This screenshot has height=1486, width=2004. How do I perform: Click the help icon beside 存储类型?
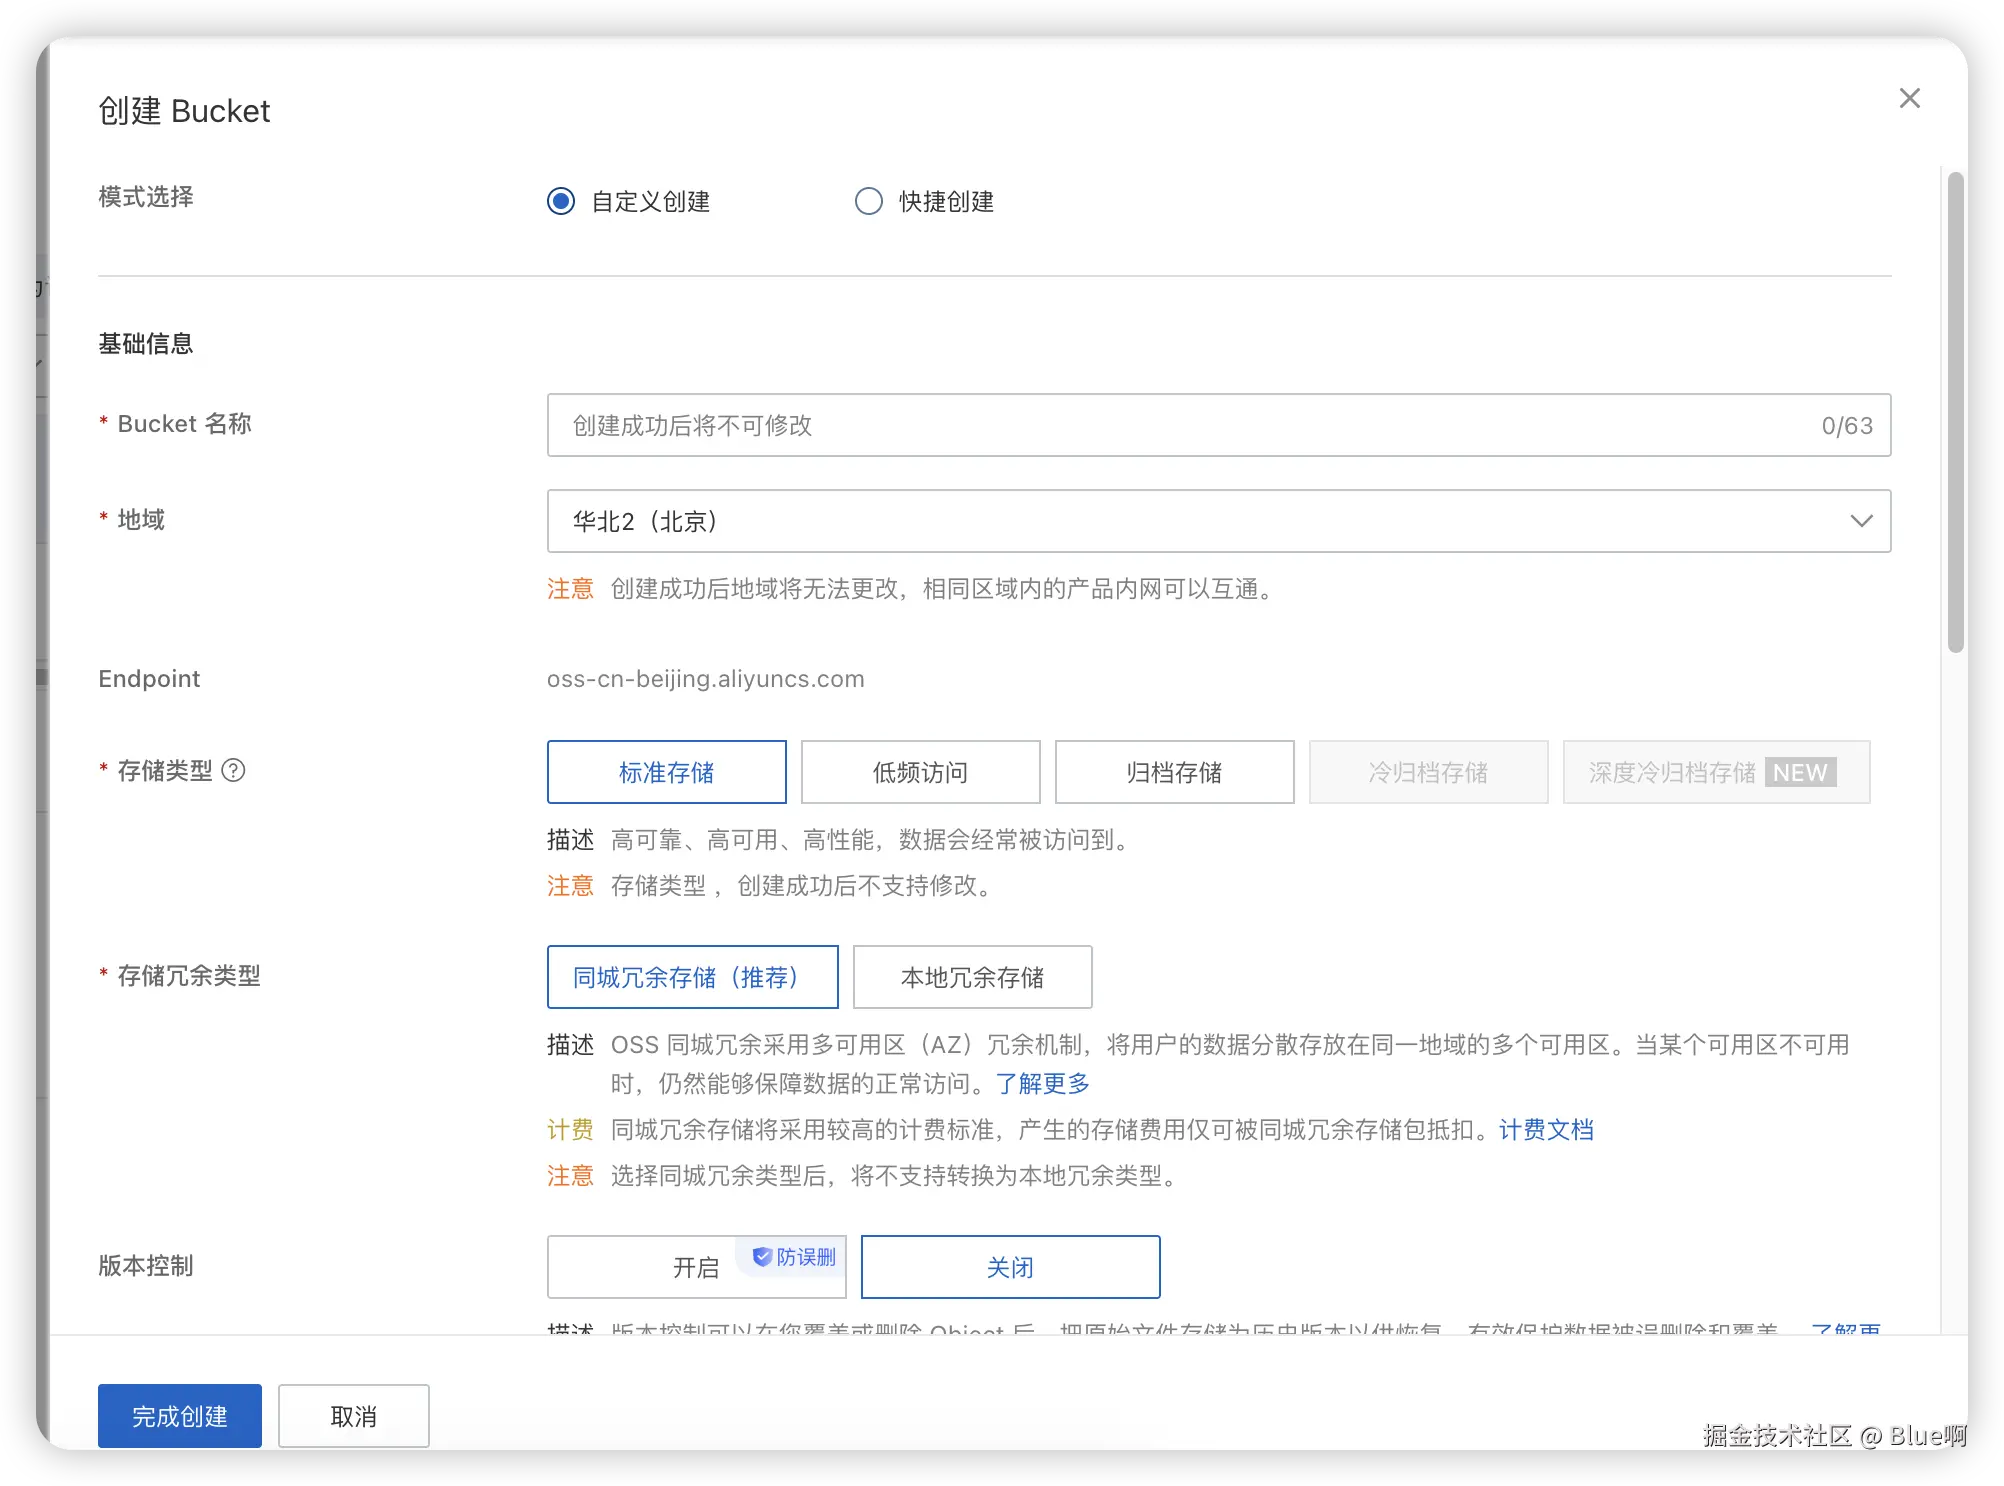[x=233, y=770]
